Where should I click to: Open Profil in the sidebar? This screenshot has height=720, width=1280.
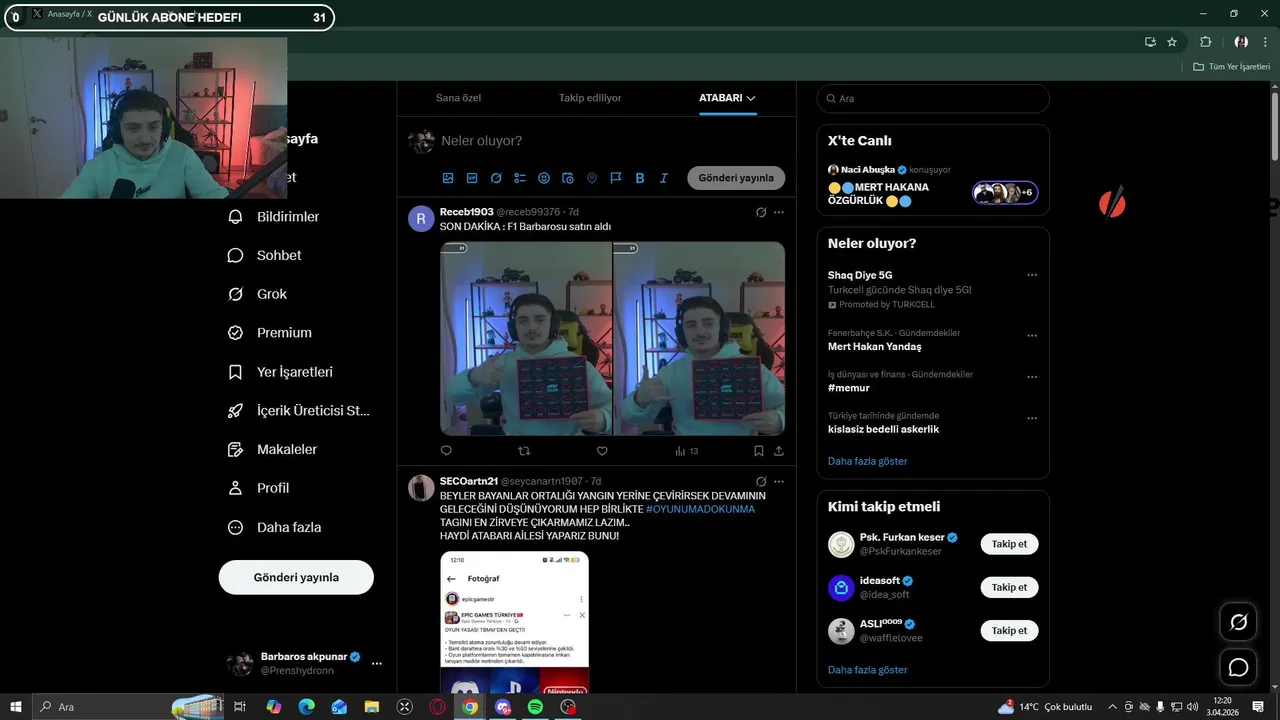(259, 488)
